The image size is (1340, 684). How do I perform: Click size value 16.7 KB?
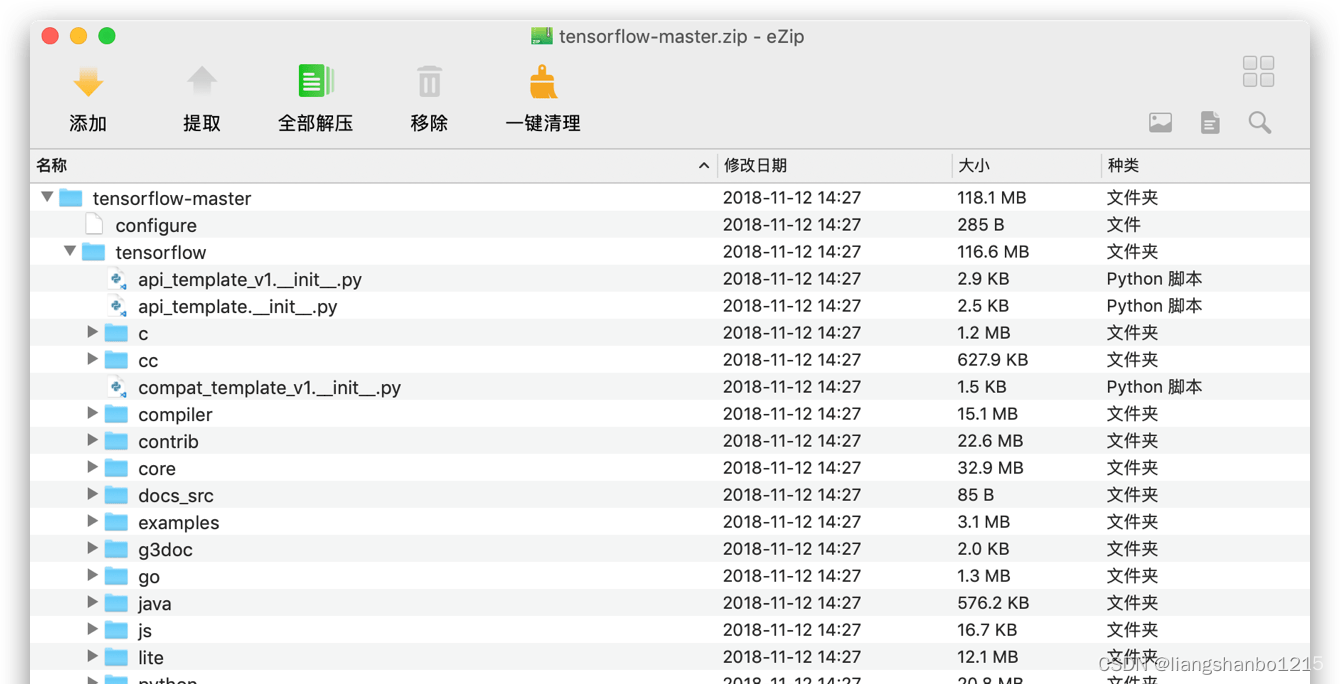coord(987,630)
